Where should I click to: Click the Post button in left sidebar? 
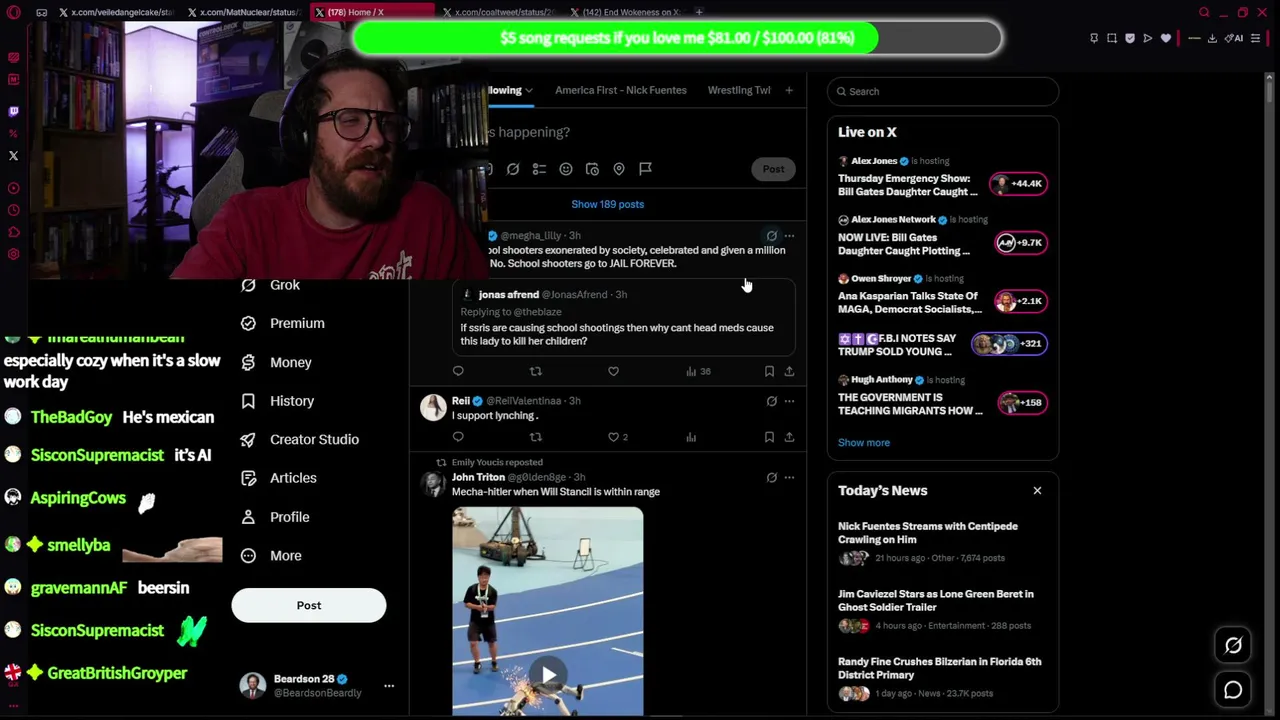pos(309,605)
